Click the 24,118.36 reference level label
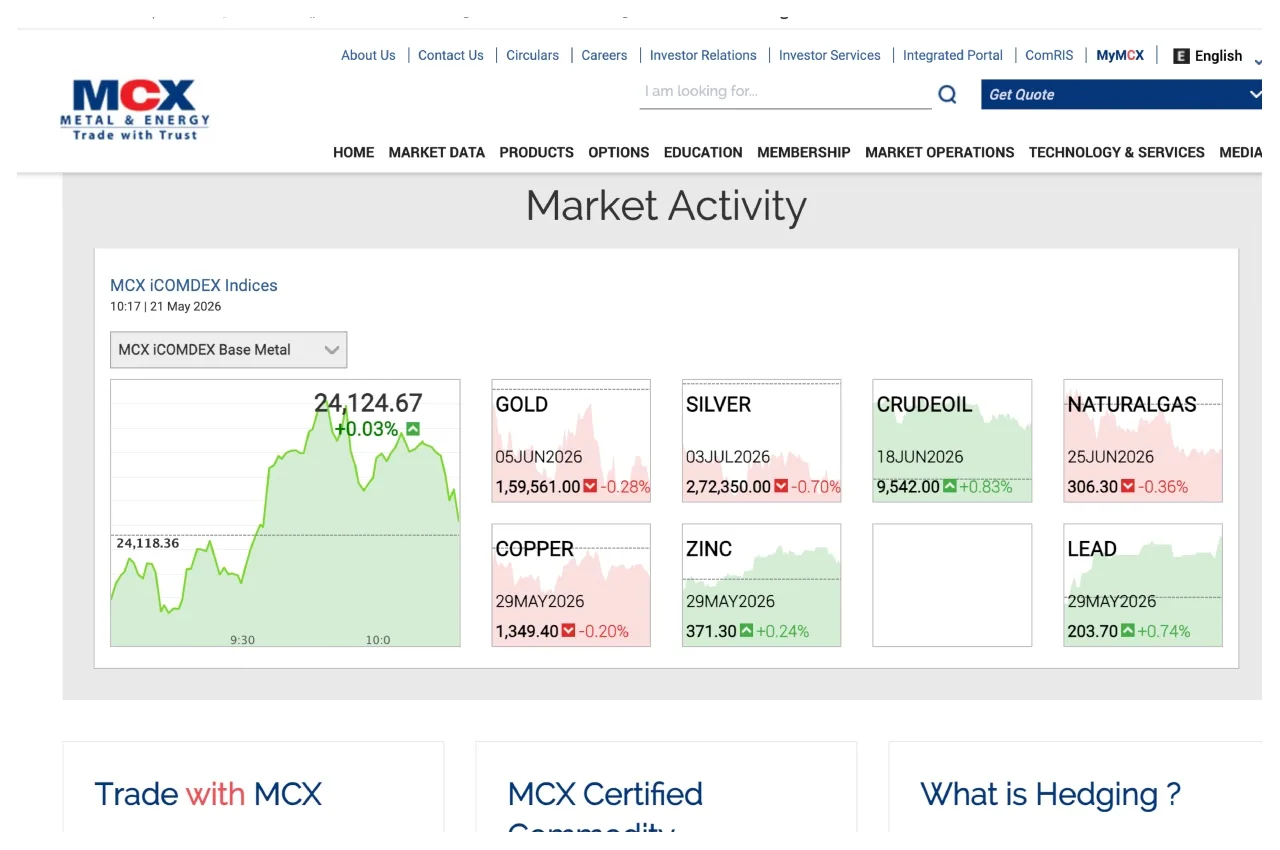1280x850 pixels. coord(148,543)
